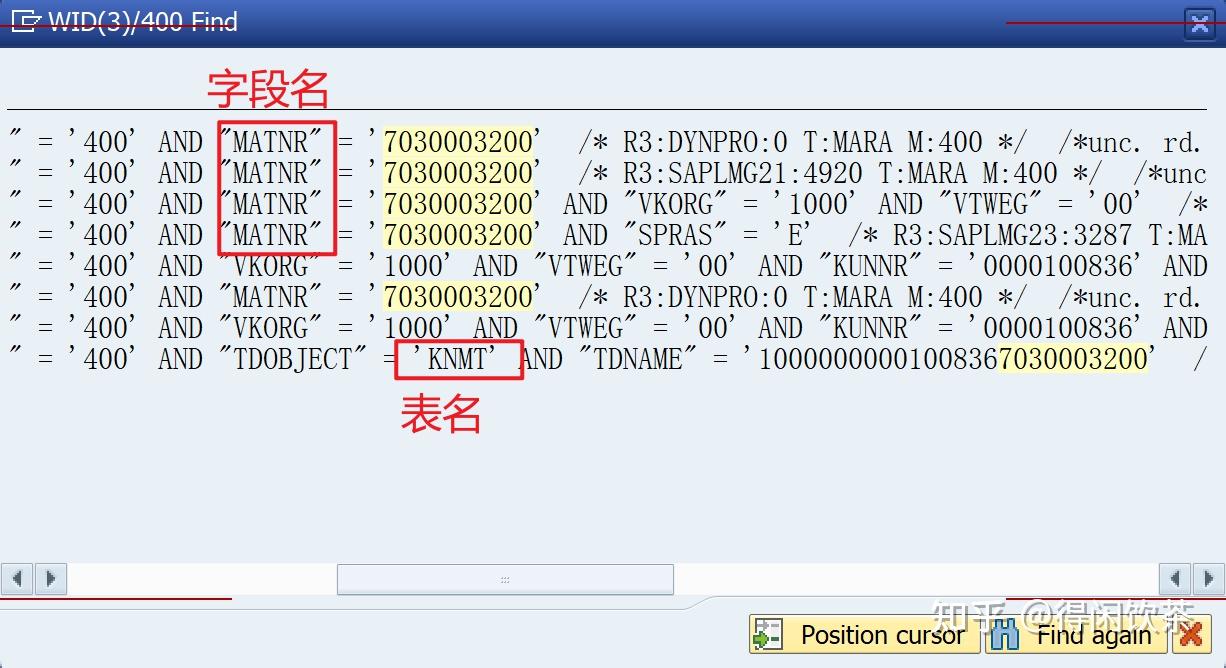Click the red 字段名 annotation label

click(x=268, y=87)
